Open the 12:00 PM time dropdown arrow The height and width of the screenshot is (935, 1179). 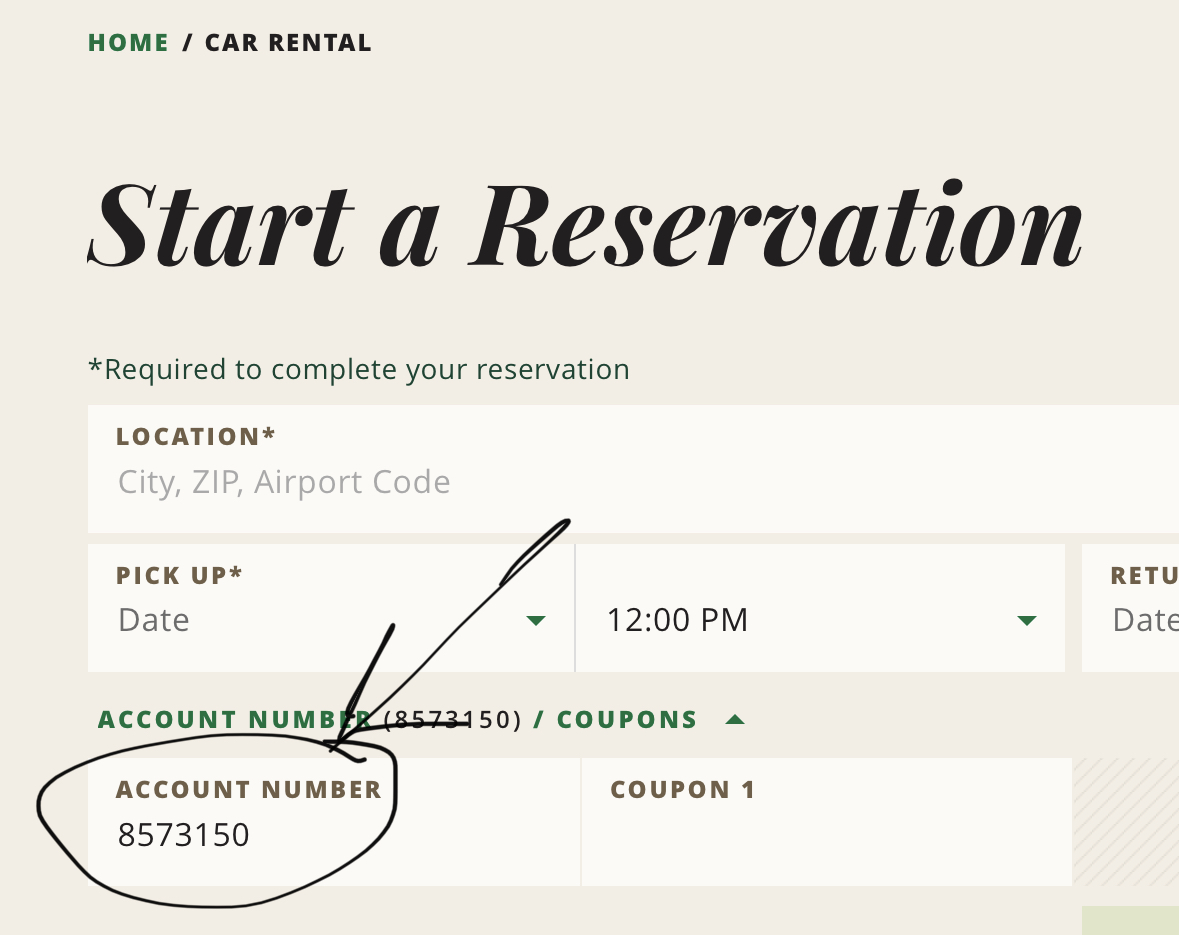pyautogui.click(x=1026, y=621)
